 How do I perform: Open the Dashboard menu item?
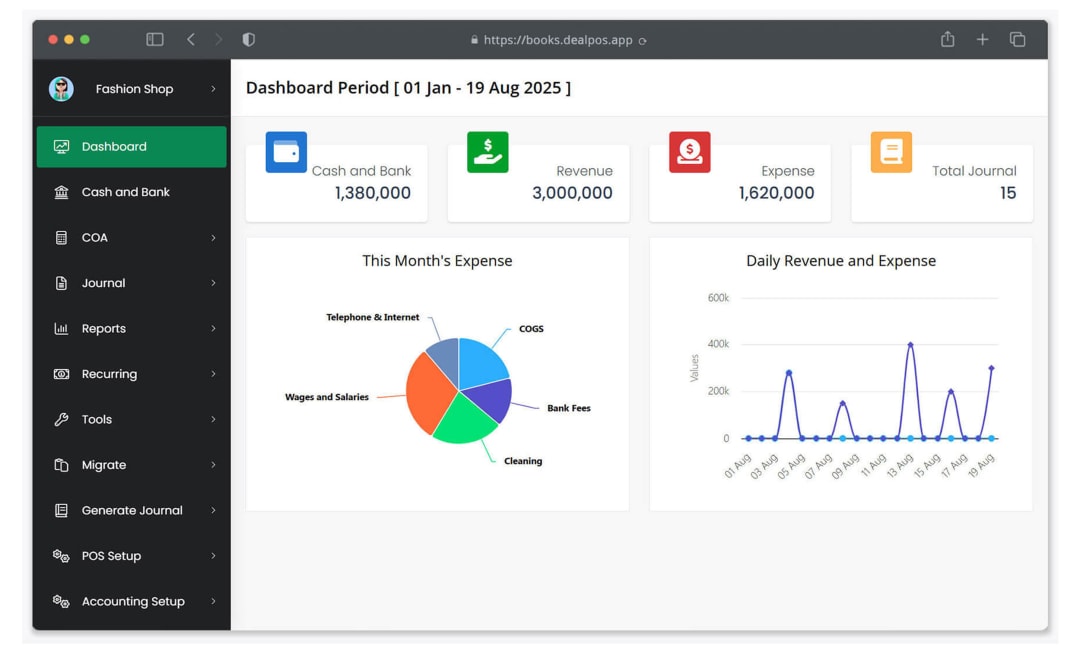(x=131, y=147)
